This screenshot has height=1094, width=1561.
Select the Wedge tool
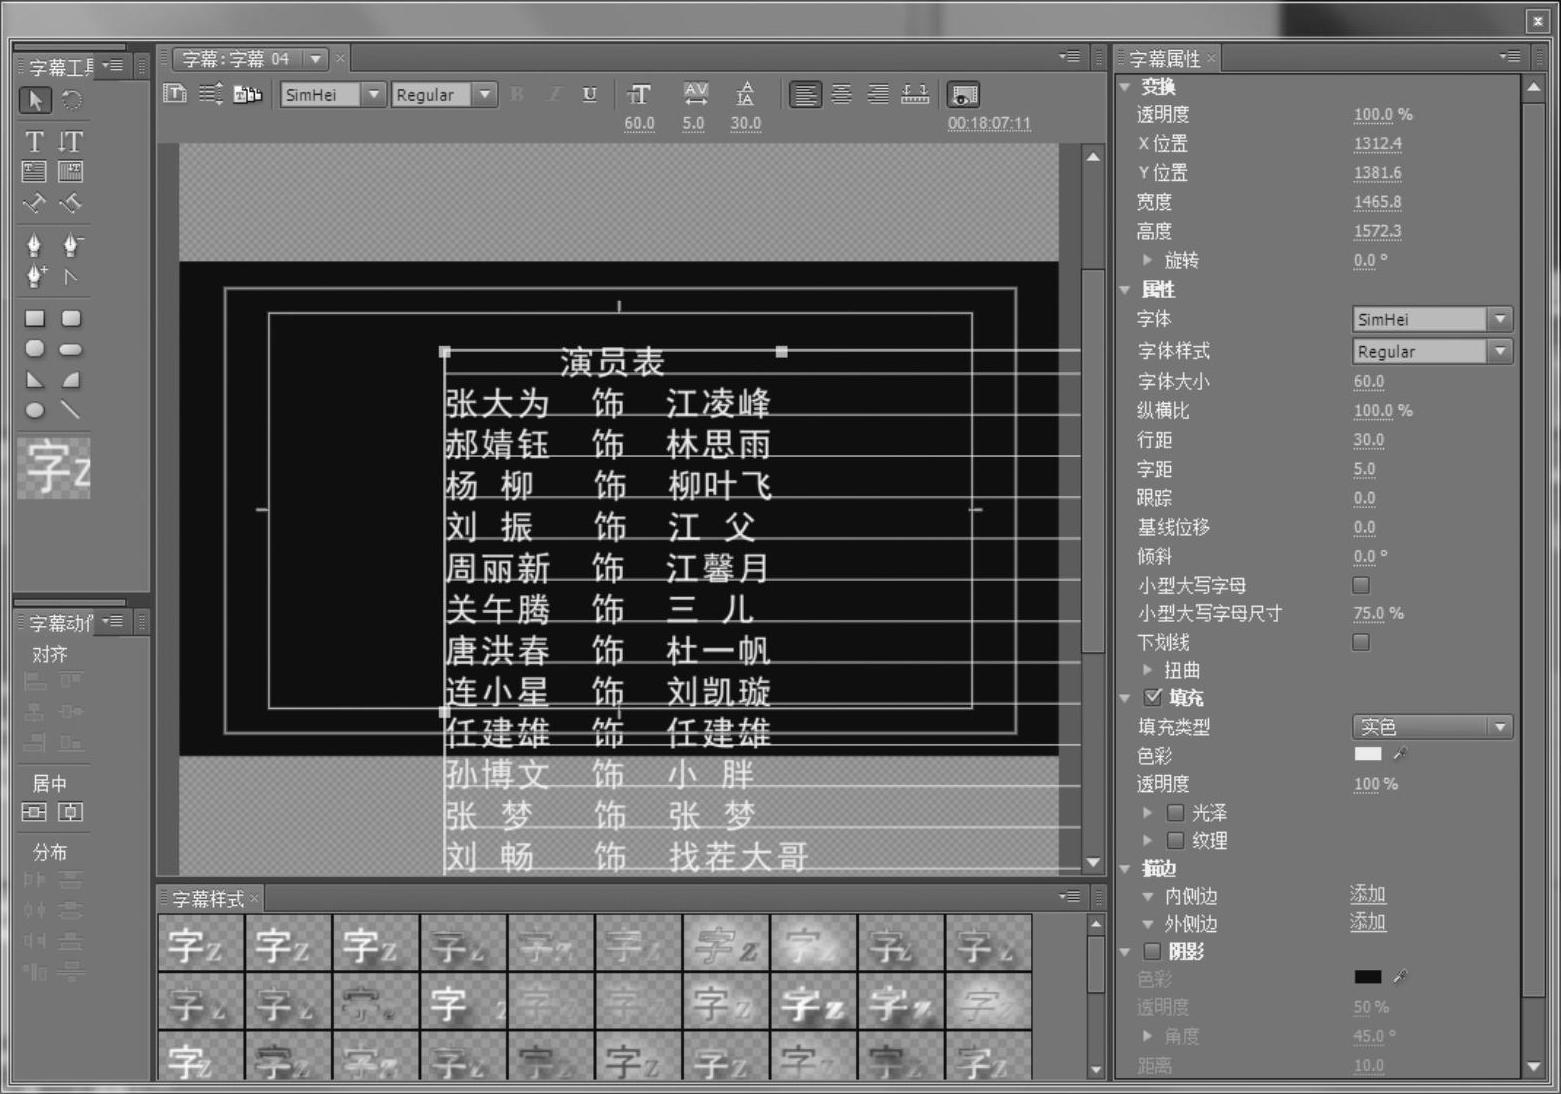[x=35, y=379]
